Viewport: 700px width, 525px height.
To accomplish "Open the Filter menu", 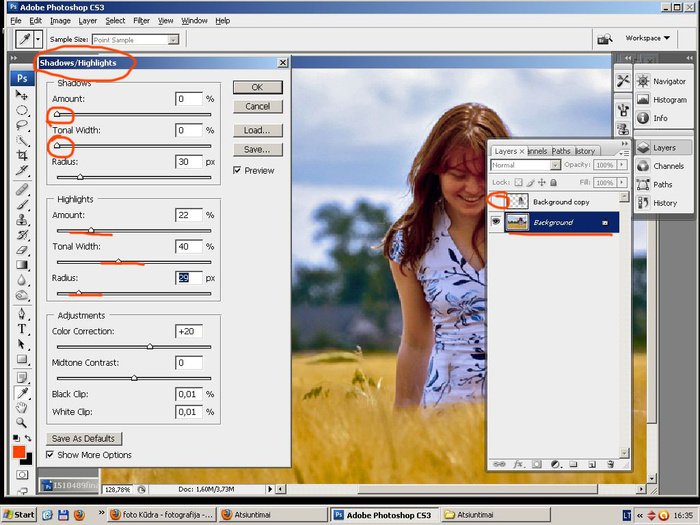I will click(141, 20).
